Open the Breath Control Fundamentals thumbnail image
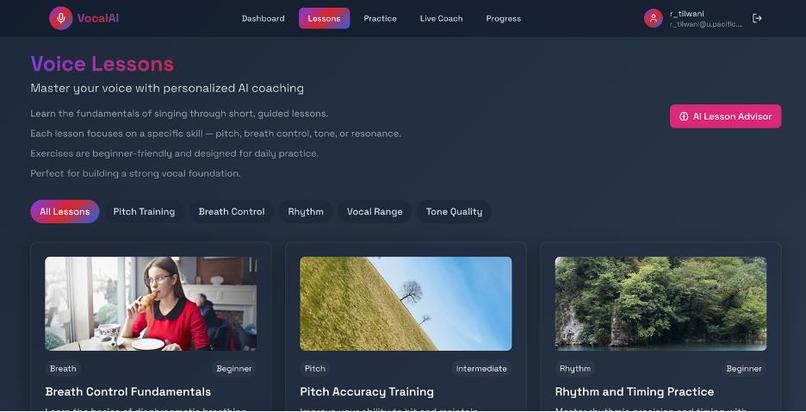 tap(151, 304)
